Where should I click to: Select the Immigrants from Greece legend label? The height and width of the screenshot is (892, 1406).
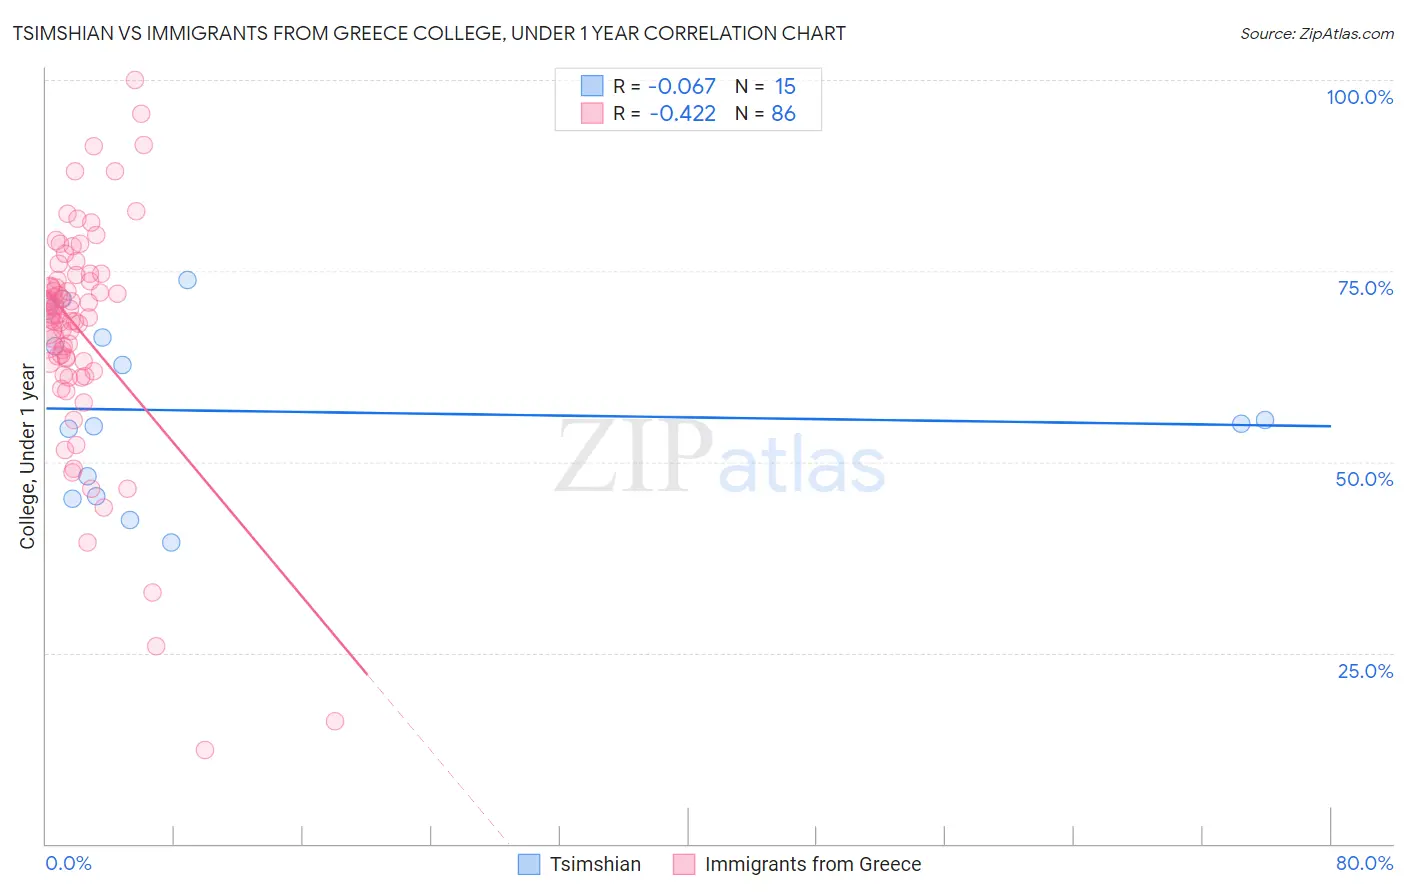813,864
